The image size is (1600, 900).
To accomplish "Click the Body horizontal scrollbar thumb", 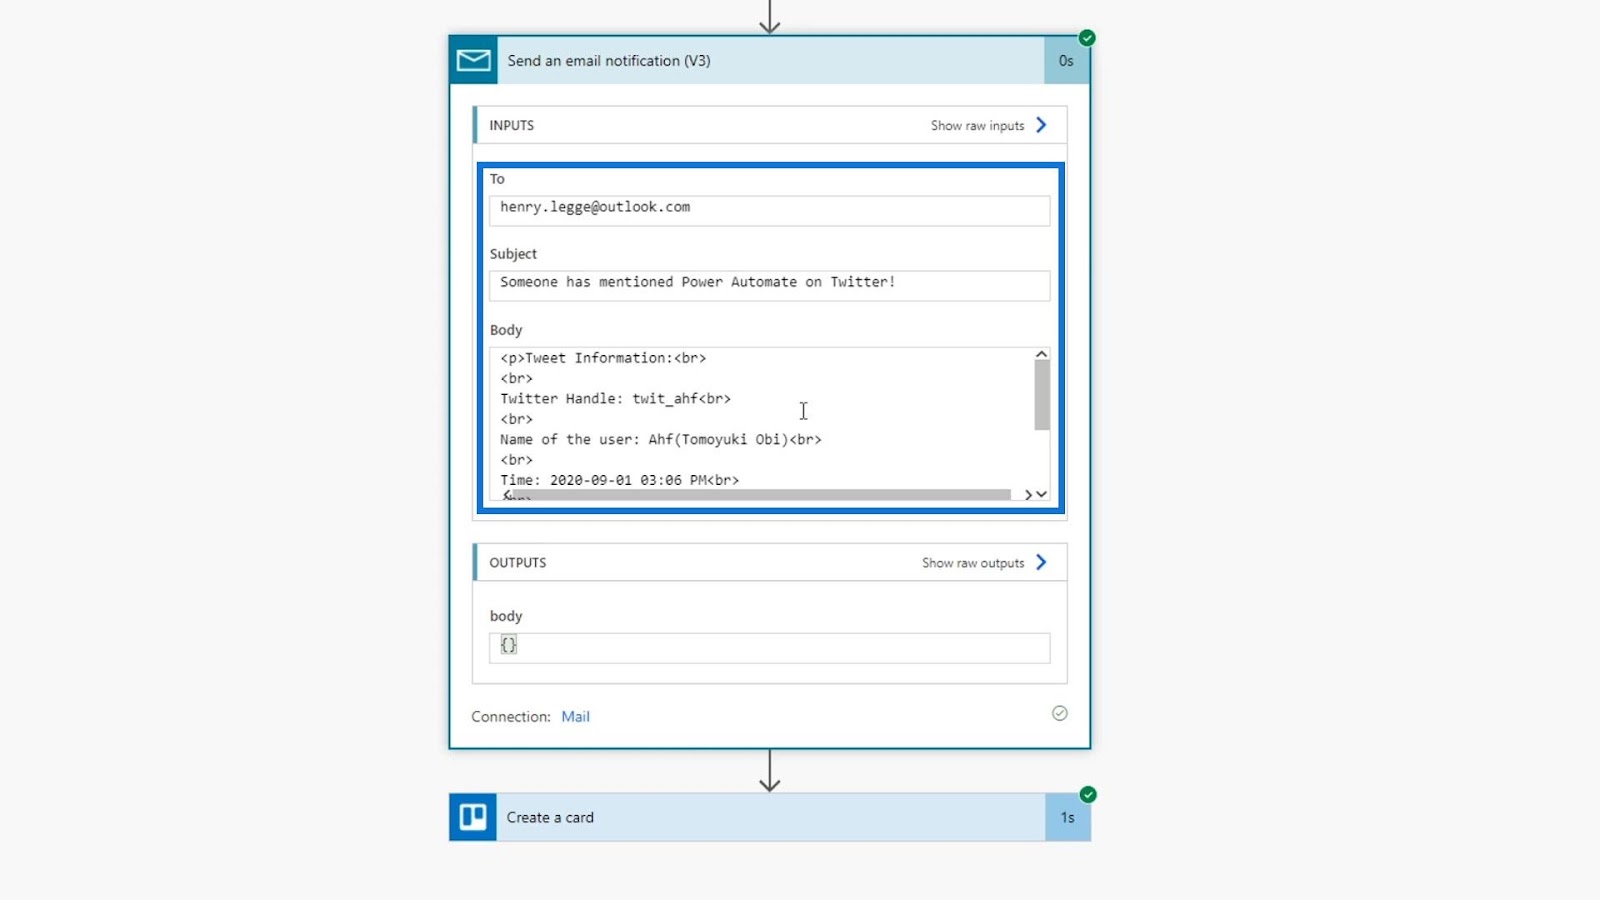I will [x=760, y=495].
